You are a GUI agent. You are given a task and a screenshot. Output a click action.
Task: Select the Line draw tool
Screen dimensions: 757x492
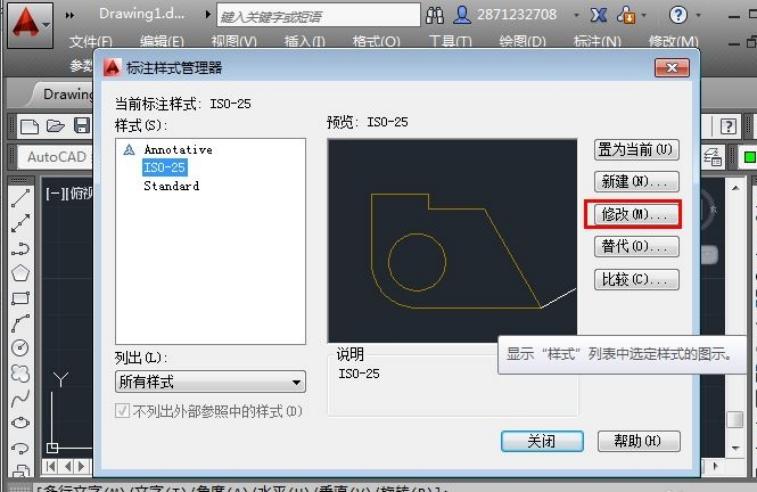tap(21, 198)
